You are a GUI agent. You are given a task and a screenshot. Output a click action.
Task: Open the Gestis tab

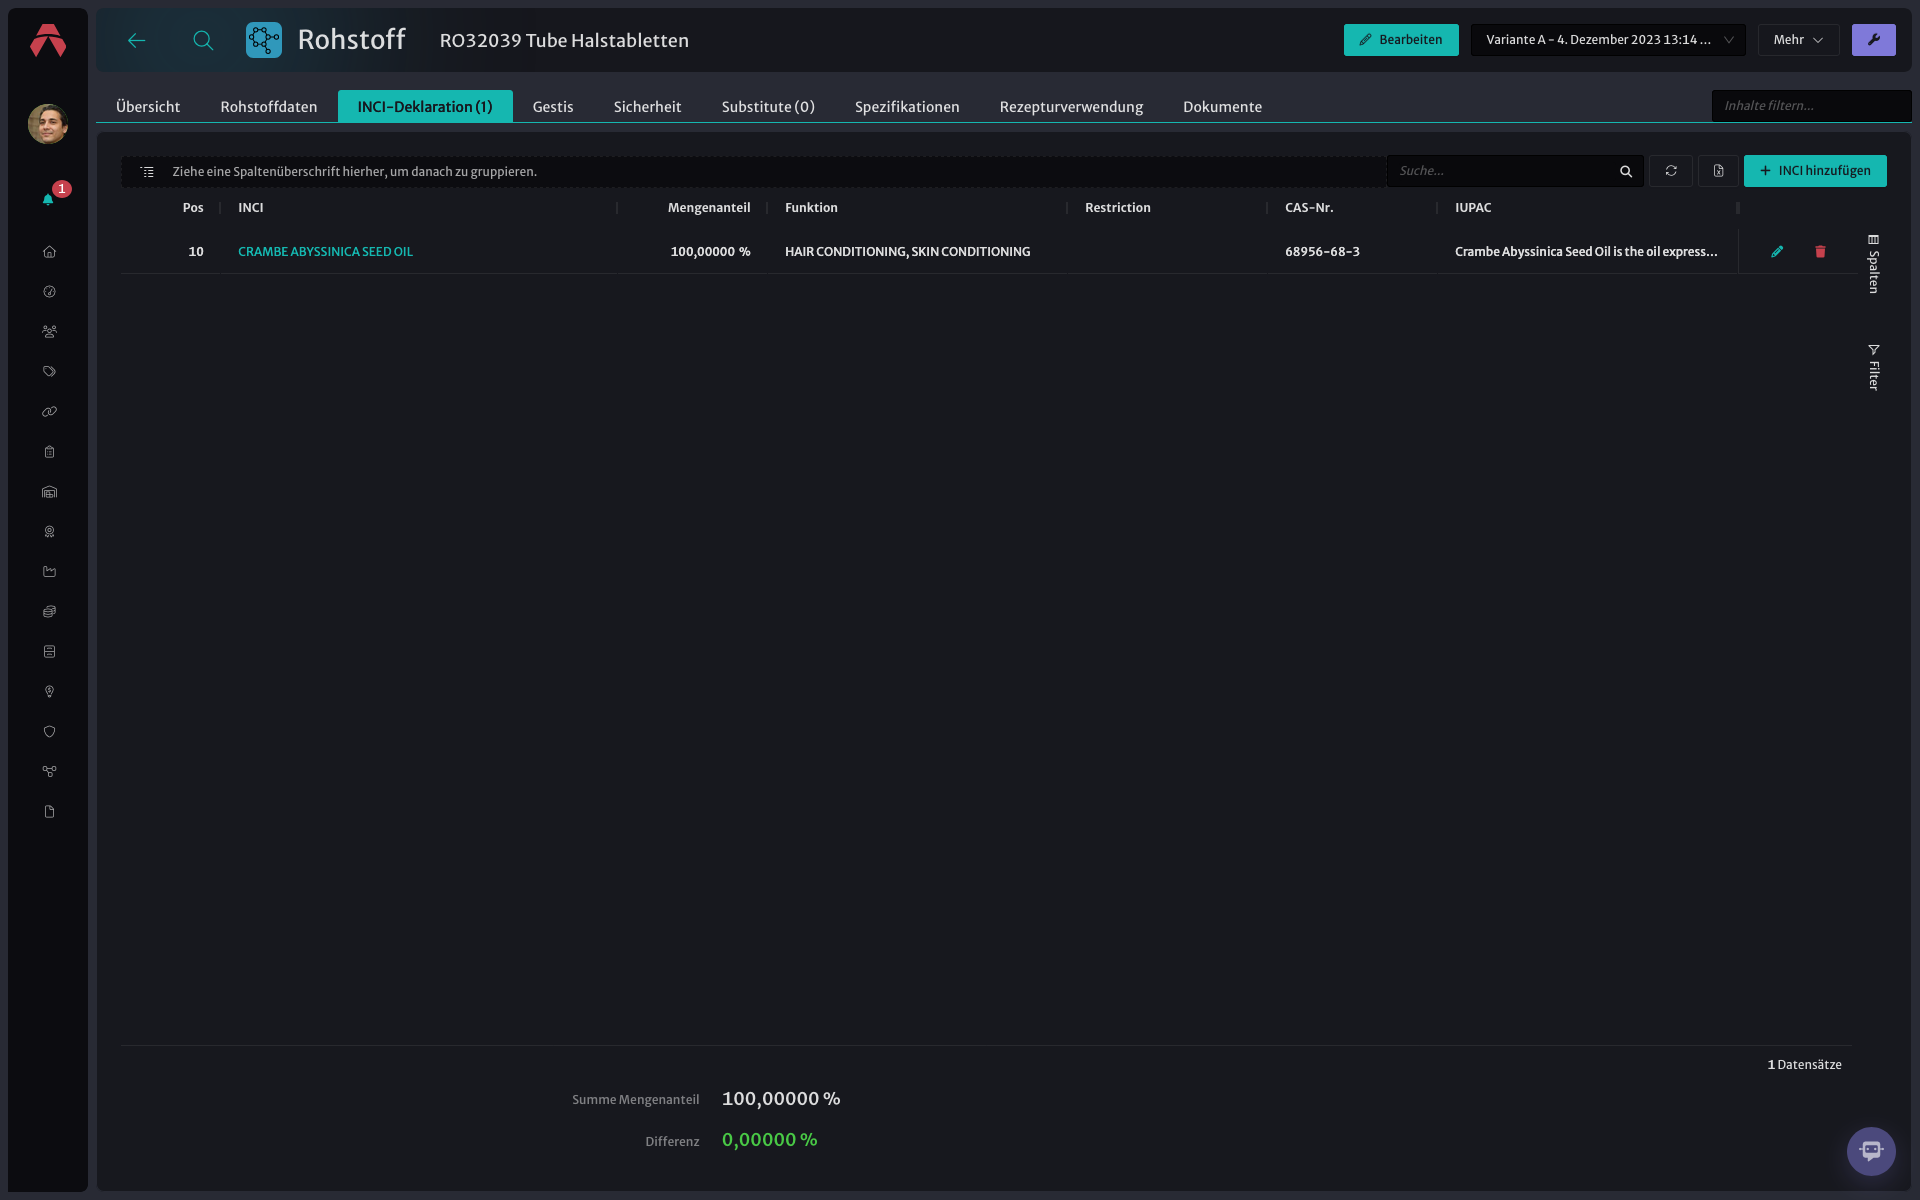click(553, 106)
